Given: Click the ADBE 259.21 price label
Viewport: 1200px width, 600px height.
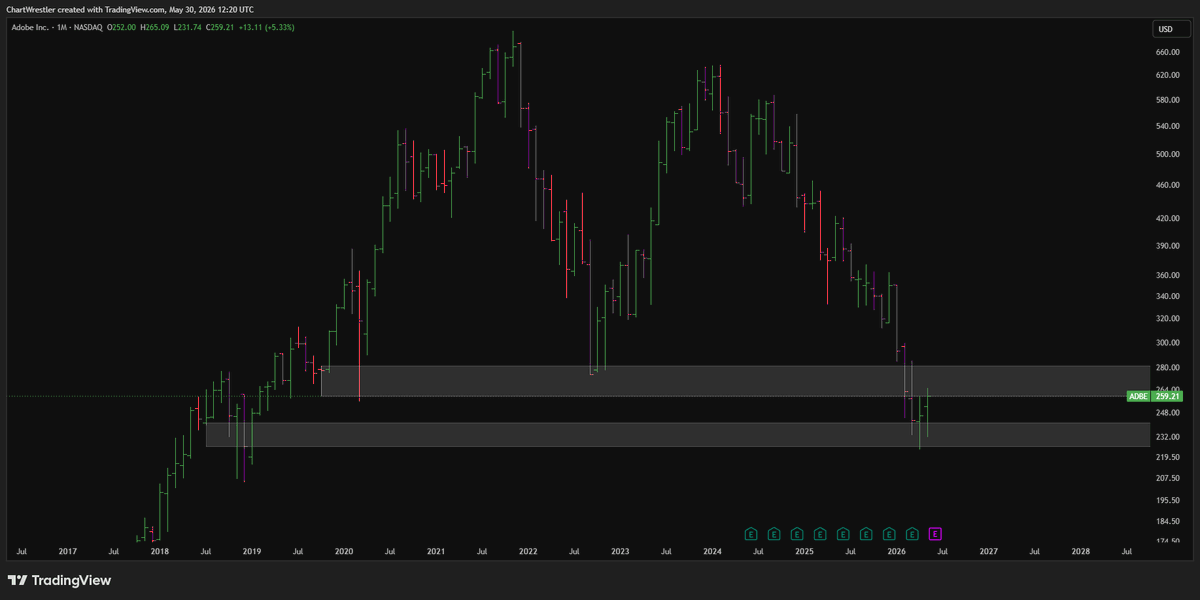Looking at the screenshot, I should [1155, 396].
